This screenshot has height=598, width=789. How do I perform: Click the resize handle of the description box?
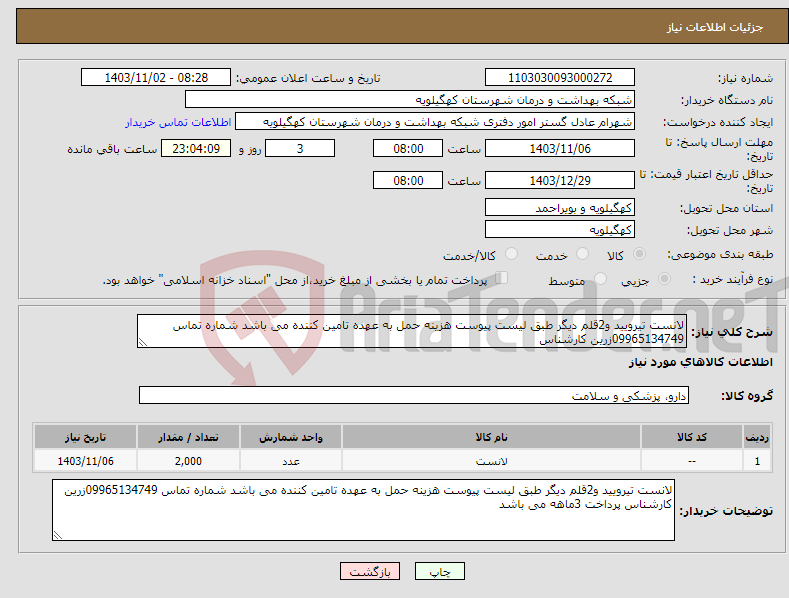[142, 343]
